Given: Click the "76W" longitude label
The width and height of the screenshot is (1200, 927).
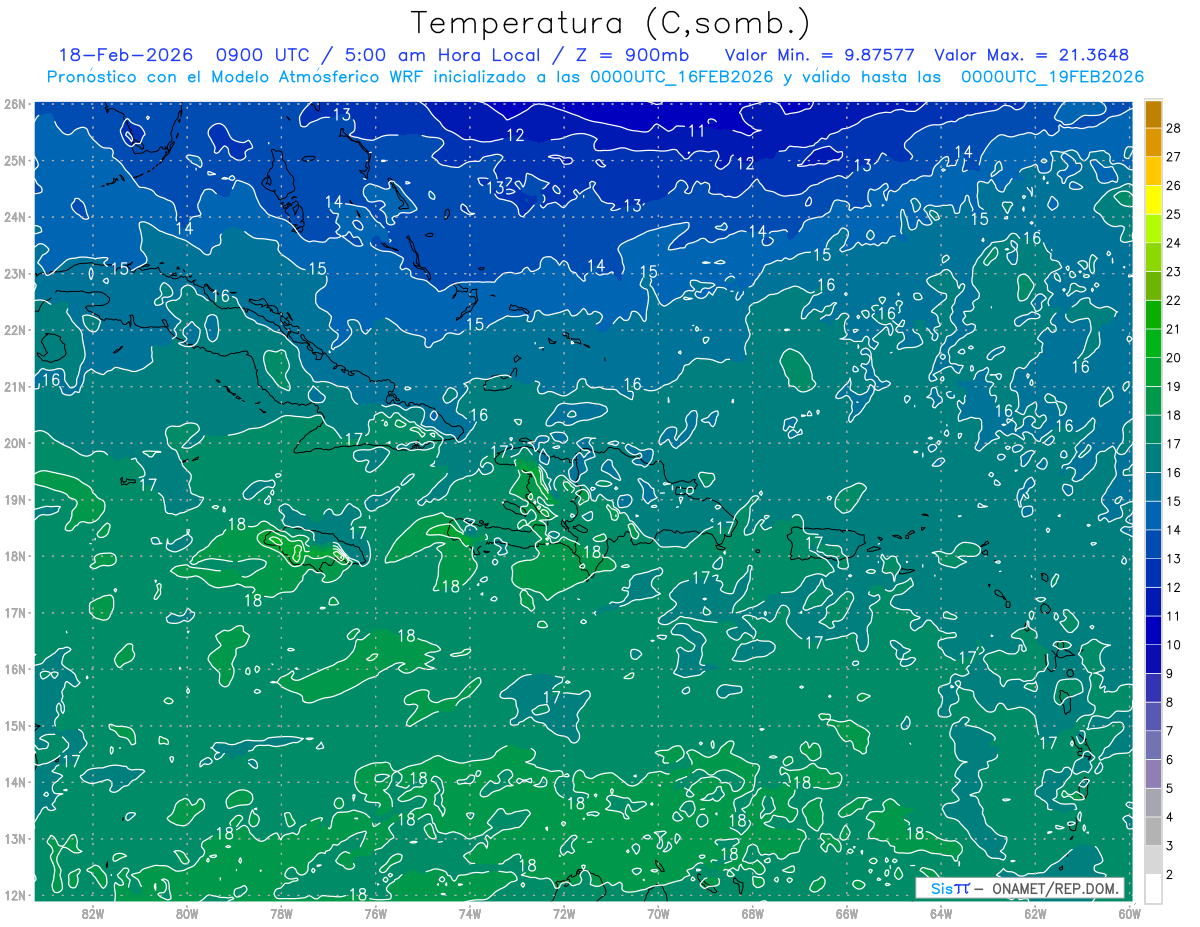Looking at the screenshot, I should (375, 912).
